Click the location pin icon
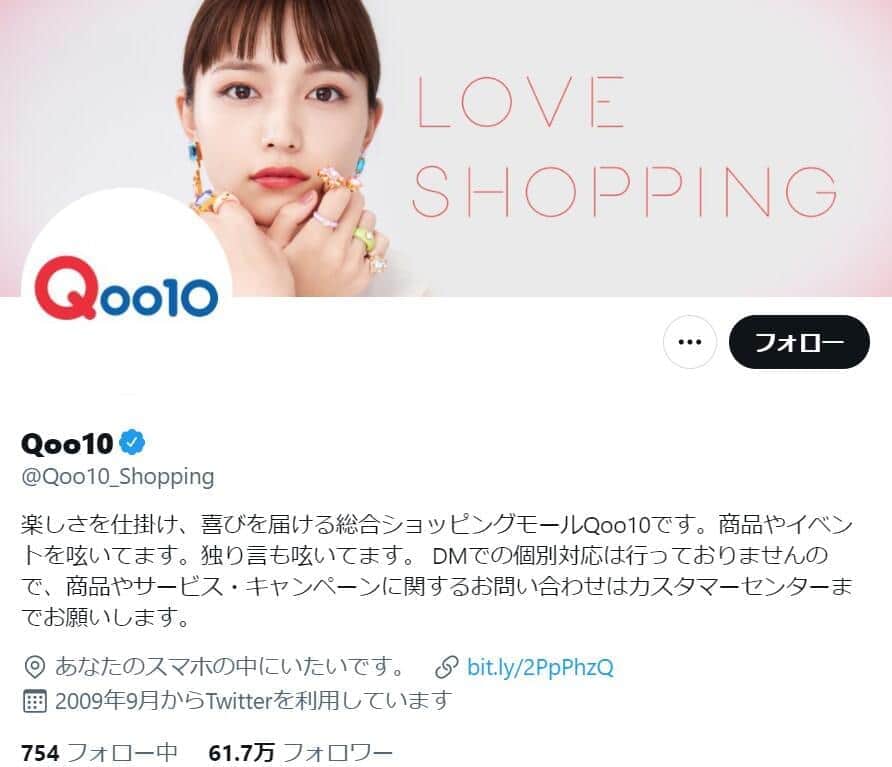 pyautogui.click(x=35, y=667)
